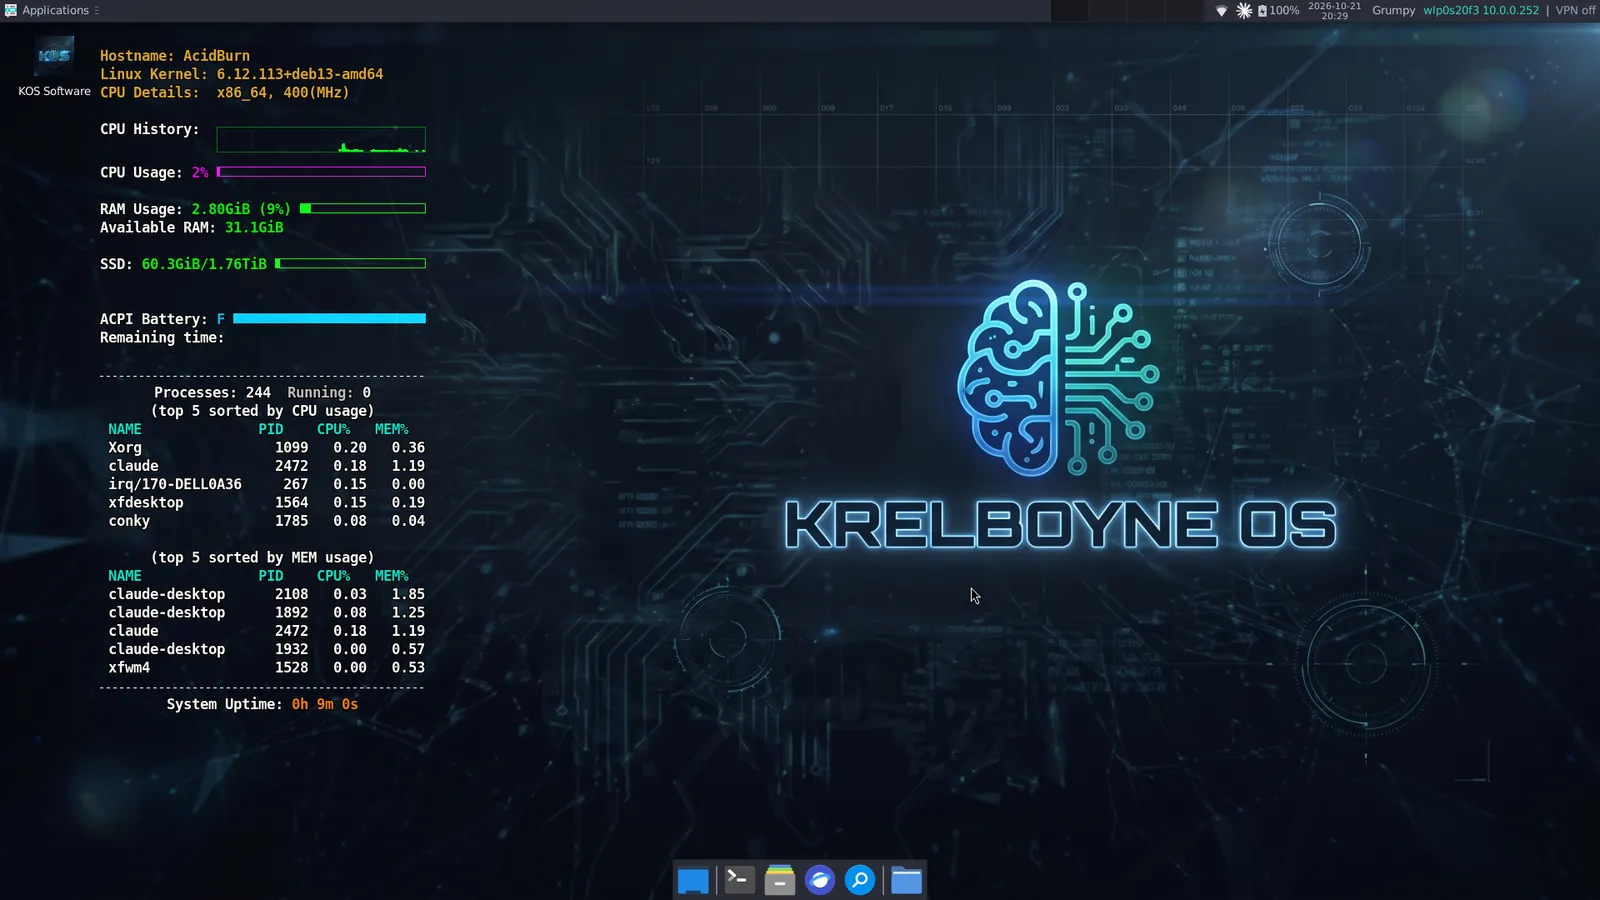Launch the web browser globe icon in dock
The width and height of the screenshot is (1600, 900).
click(x=820, y=880)
